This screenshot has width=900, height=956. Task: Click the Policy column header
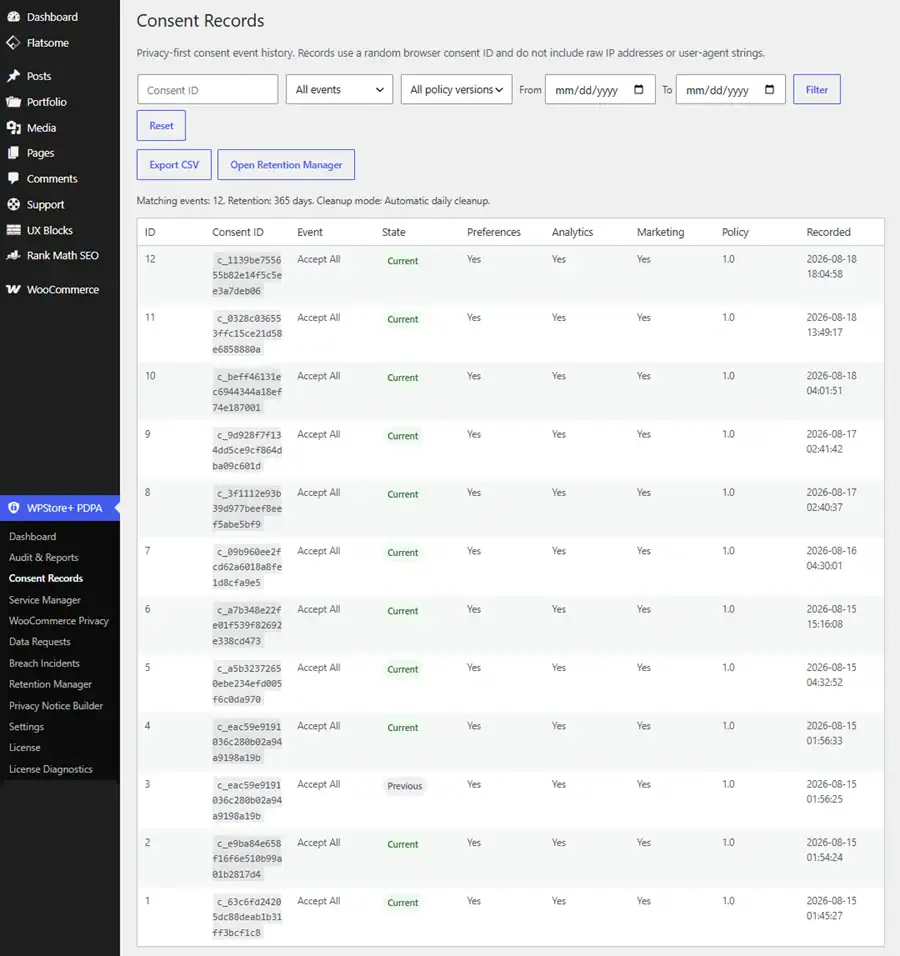(x=735, y=232)
